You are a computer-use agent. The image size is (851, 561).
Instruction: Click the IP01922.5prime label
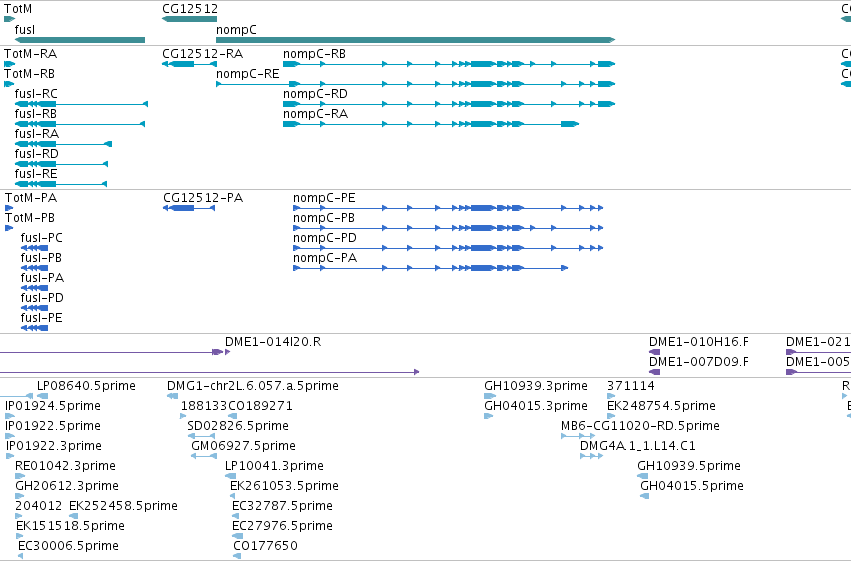[53, 426]
